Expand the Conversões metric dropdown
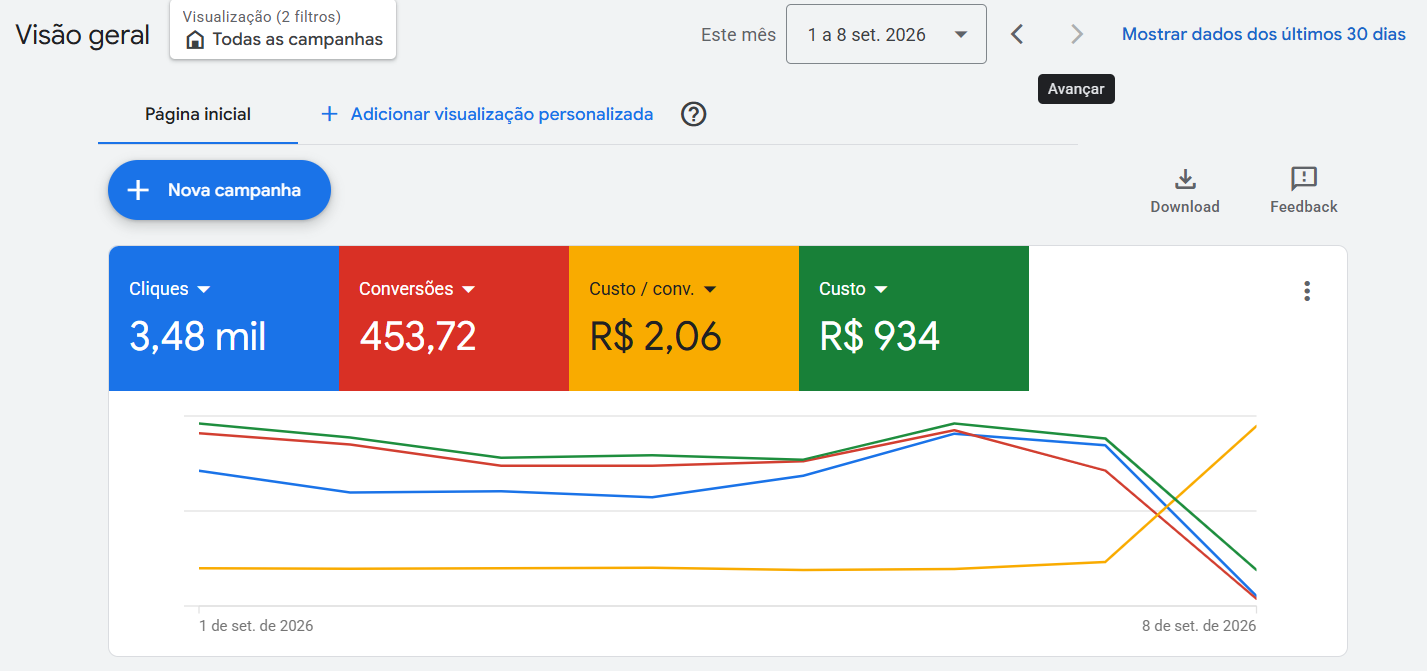Image resolution: width=1427 pixels, height=671 pixels. [x=469, y=289]
